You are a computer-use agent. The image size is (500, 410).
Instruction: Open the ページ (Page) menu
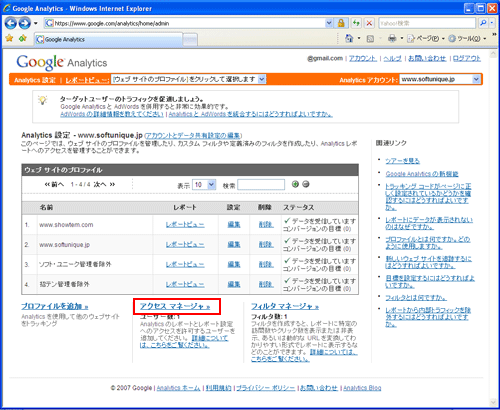(426, 39)
